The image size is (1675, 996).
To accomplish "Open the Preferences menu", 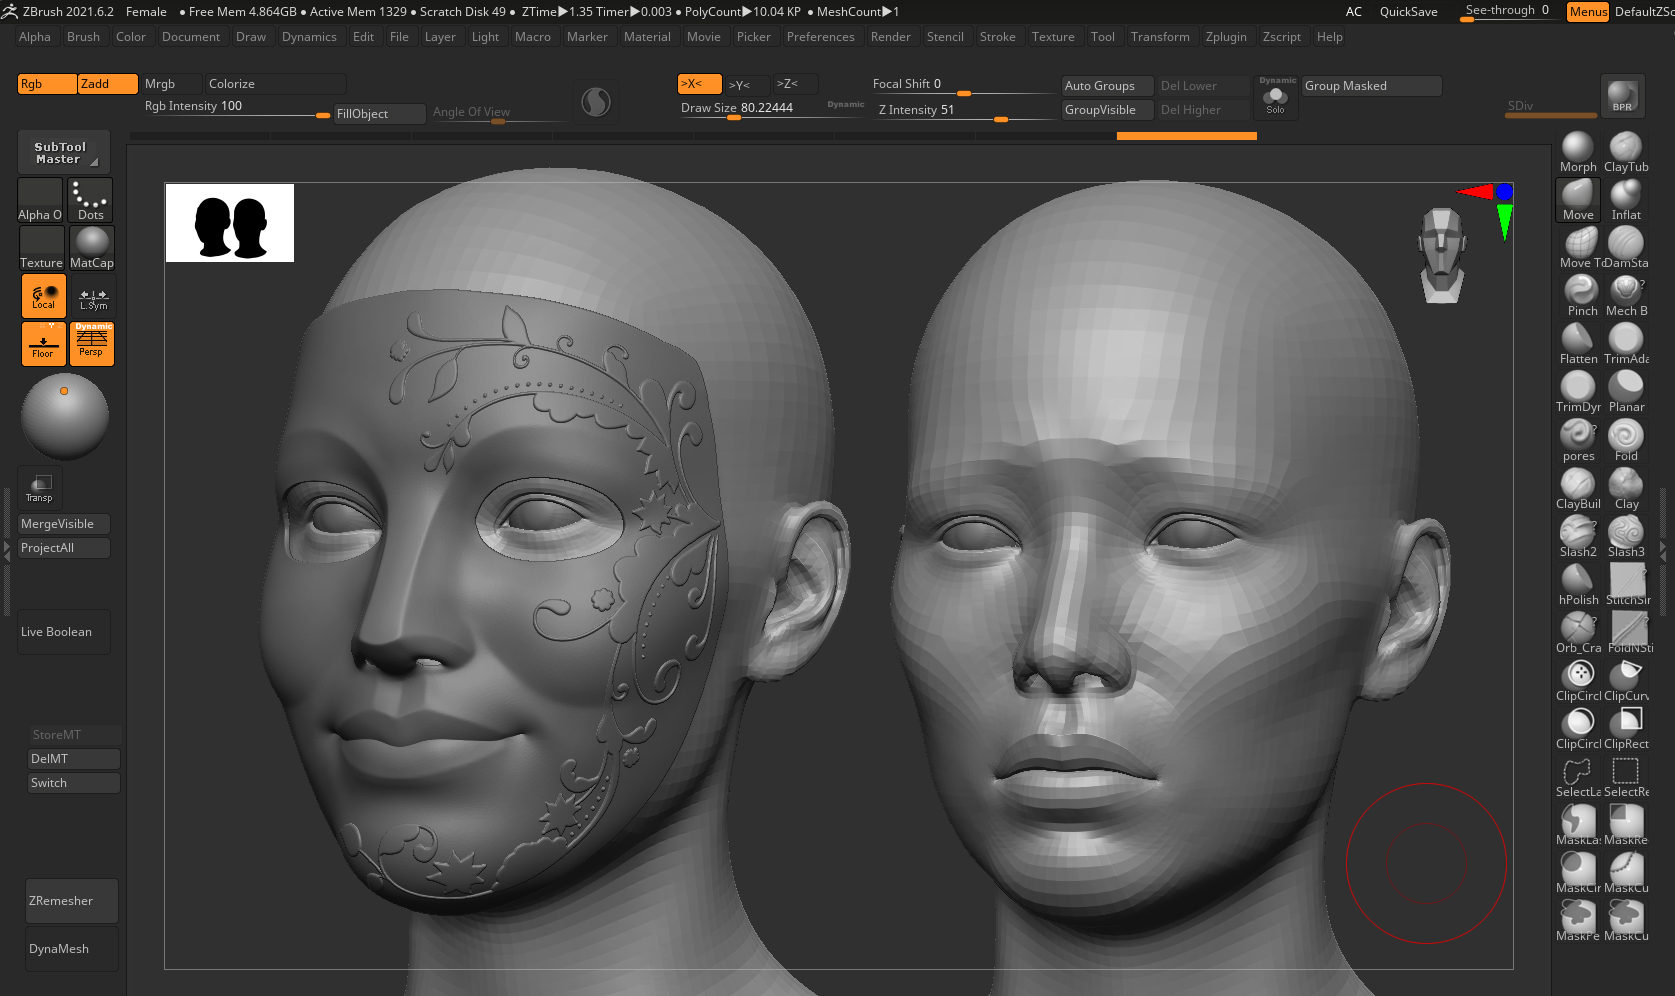I will point(820,37).
